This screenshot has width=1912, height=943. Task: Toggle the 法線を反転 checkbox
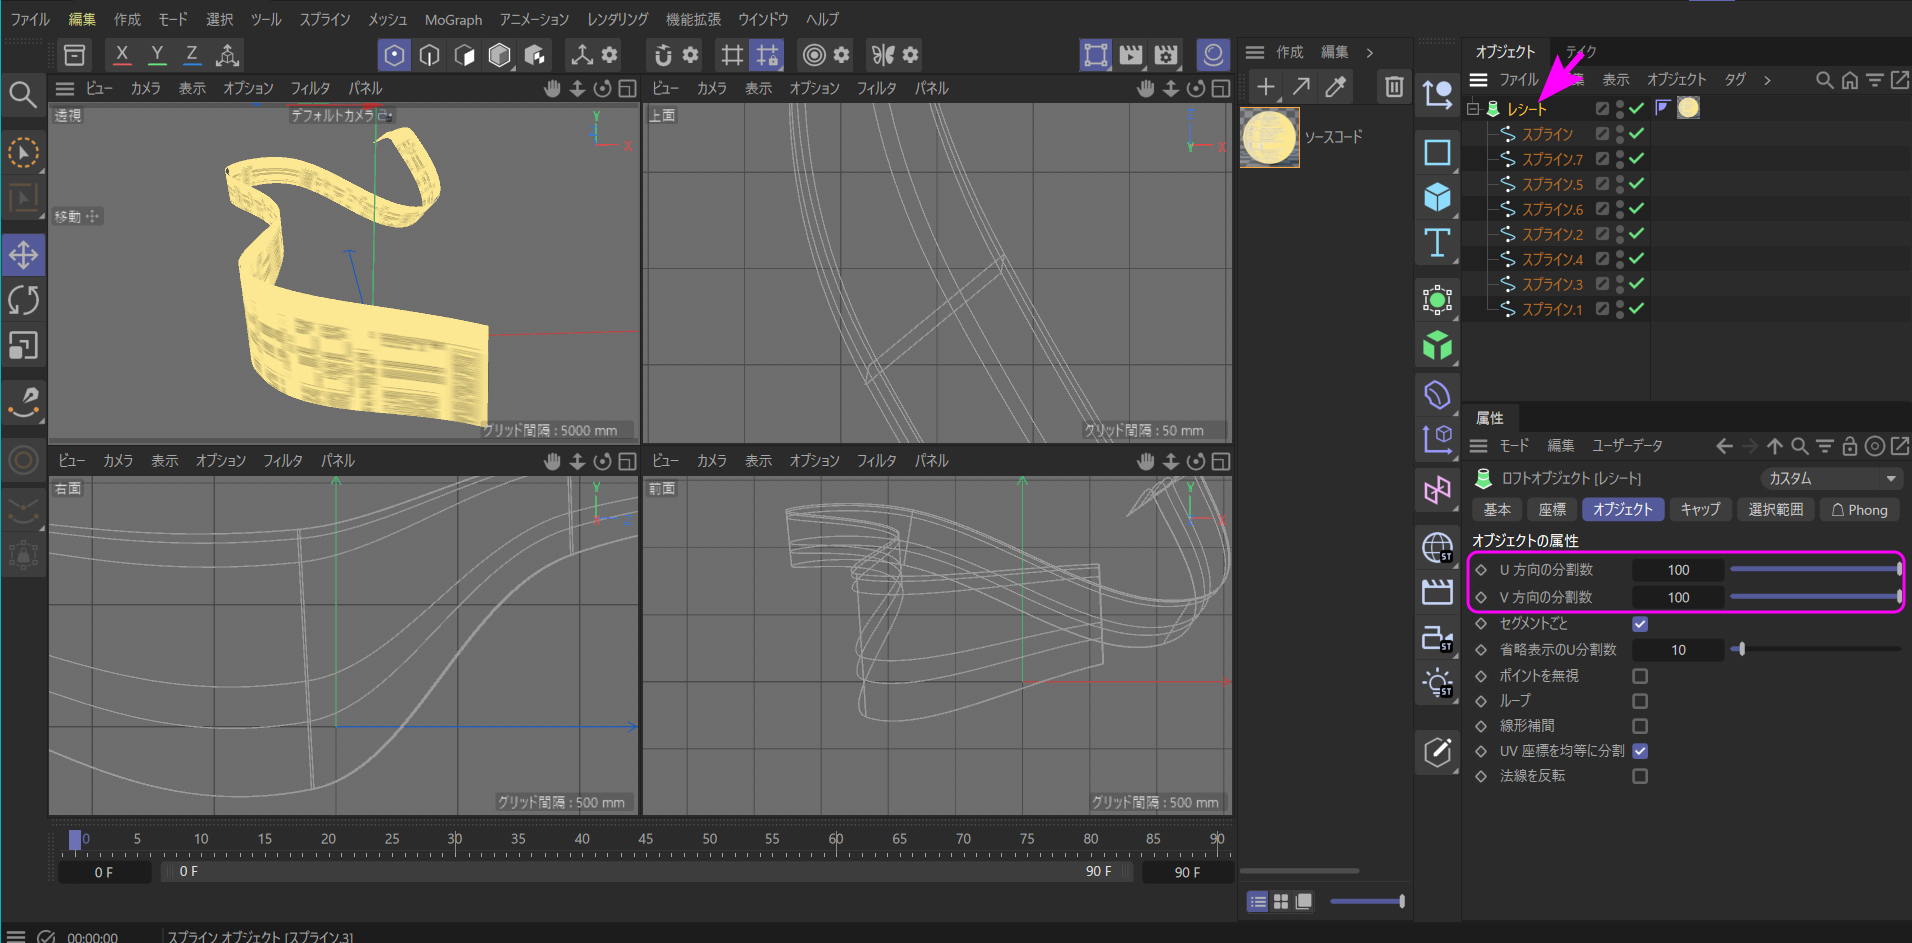pos(1640,776)
